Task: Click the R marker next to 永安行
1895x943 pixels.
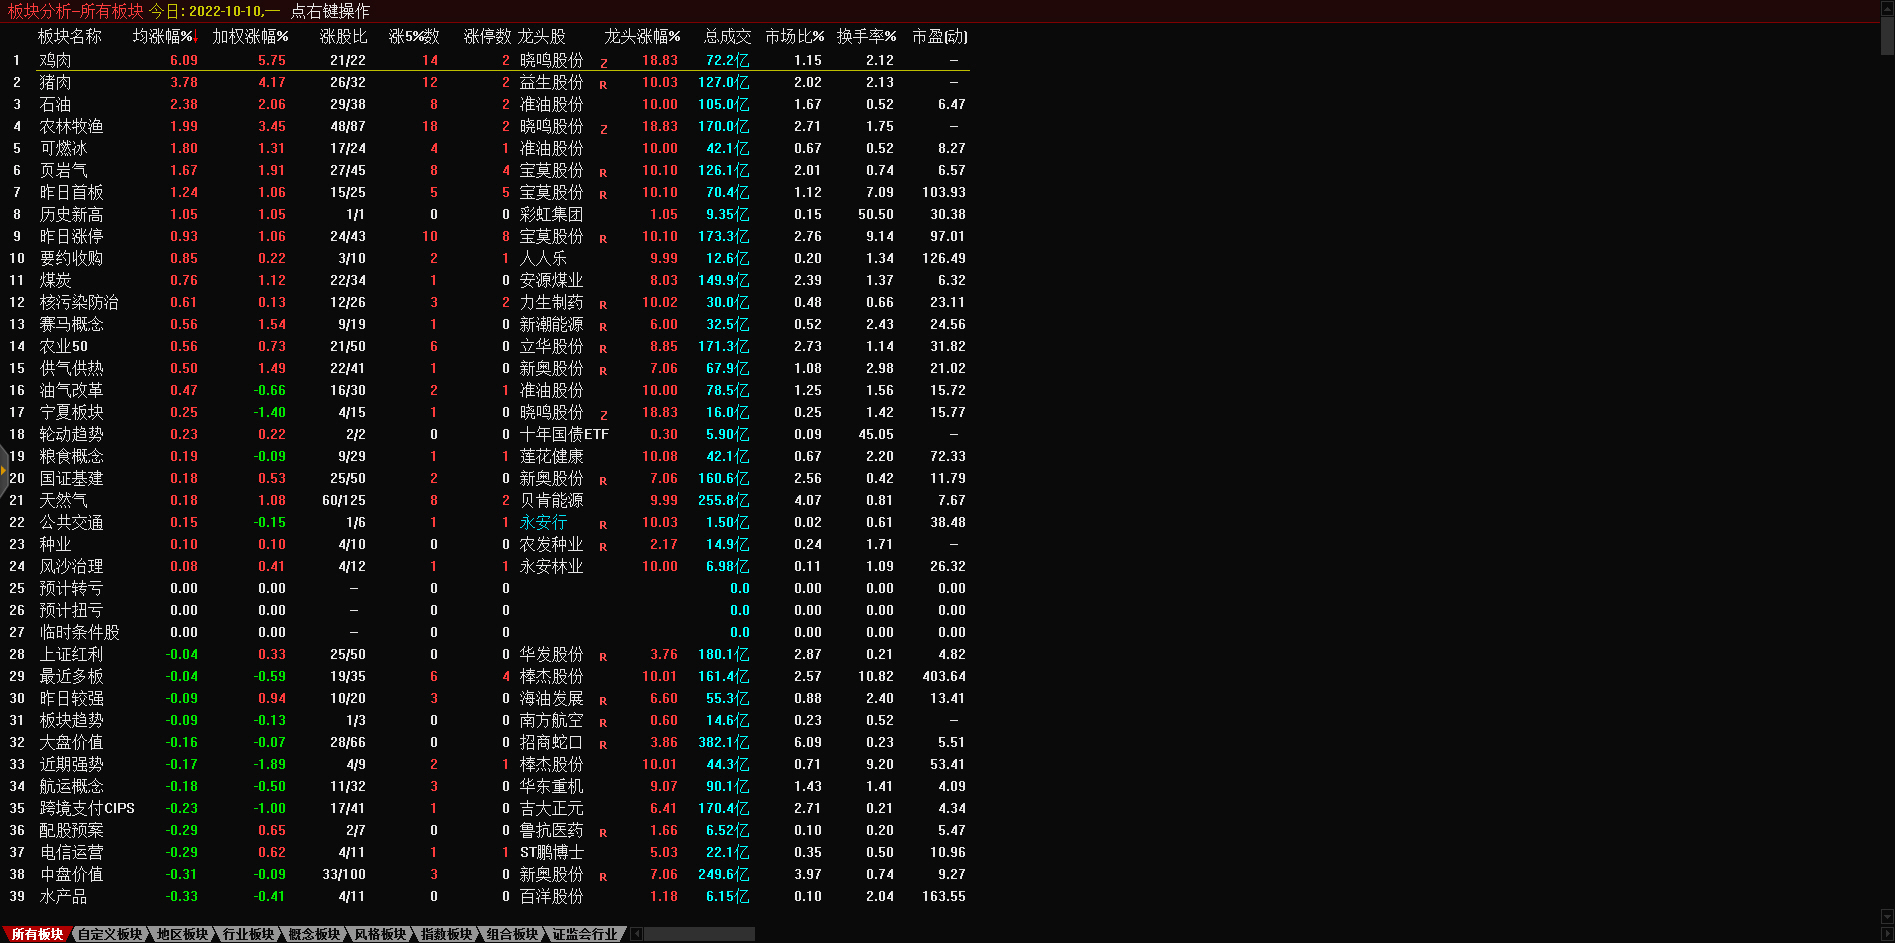Action: pyautogui.click(x=603, y=525)
